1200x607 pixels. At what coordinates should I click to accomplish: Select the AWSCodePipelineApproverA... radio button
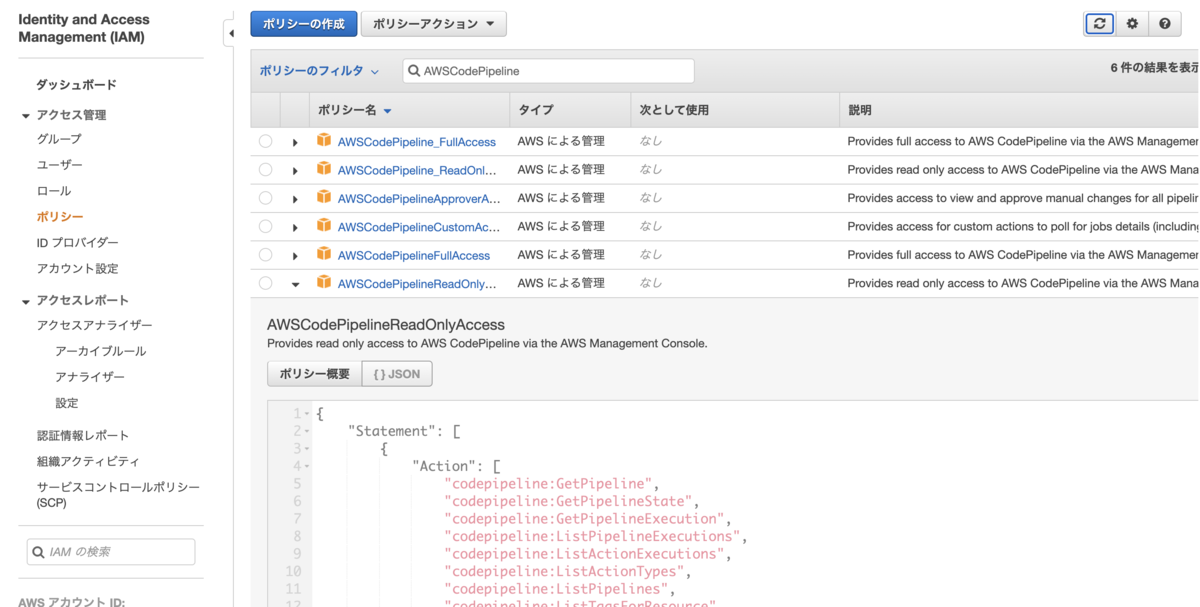tap(265, 198)
